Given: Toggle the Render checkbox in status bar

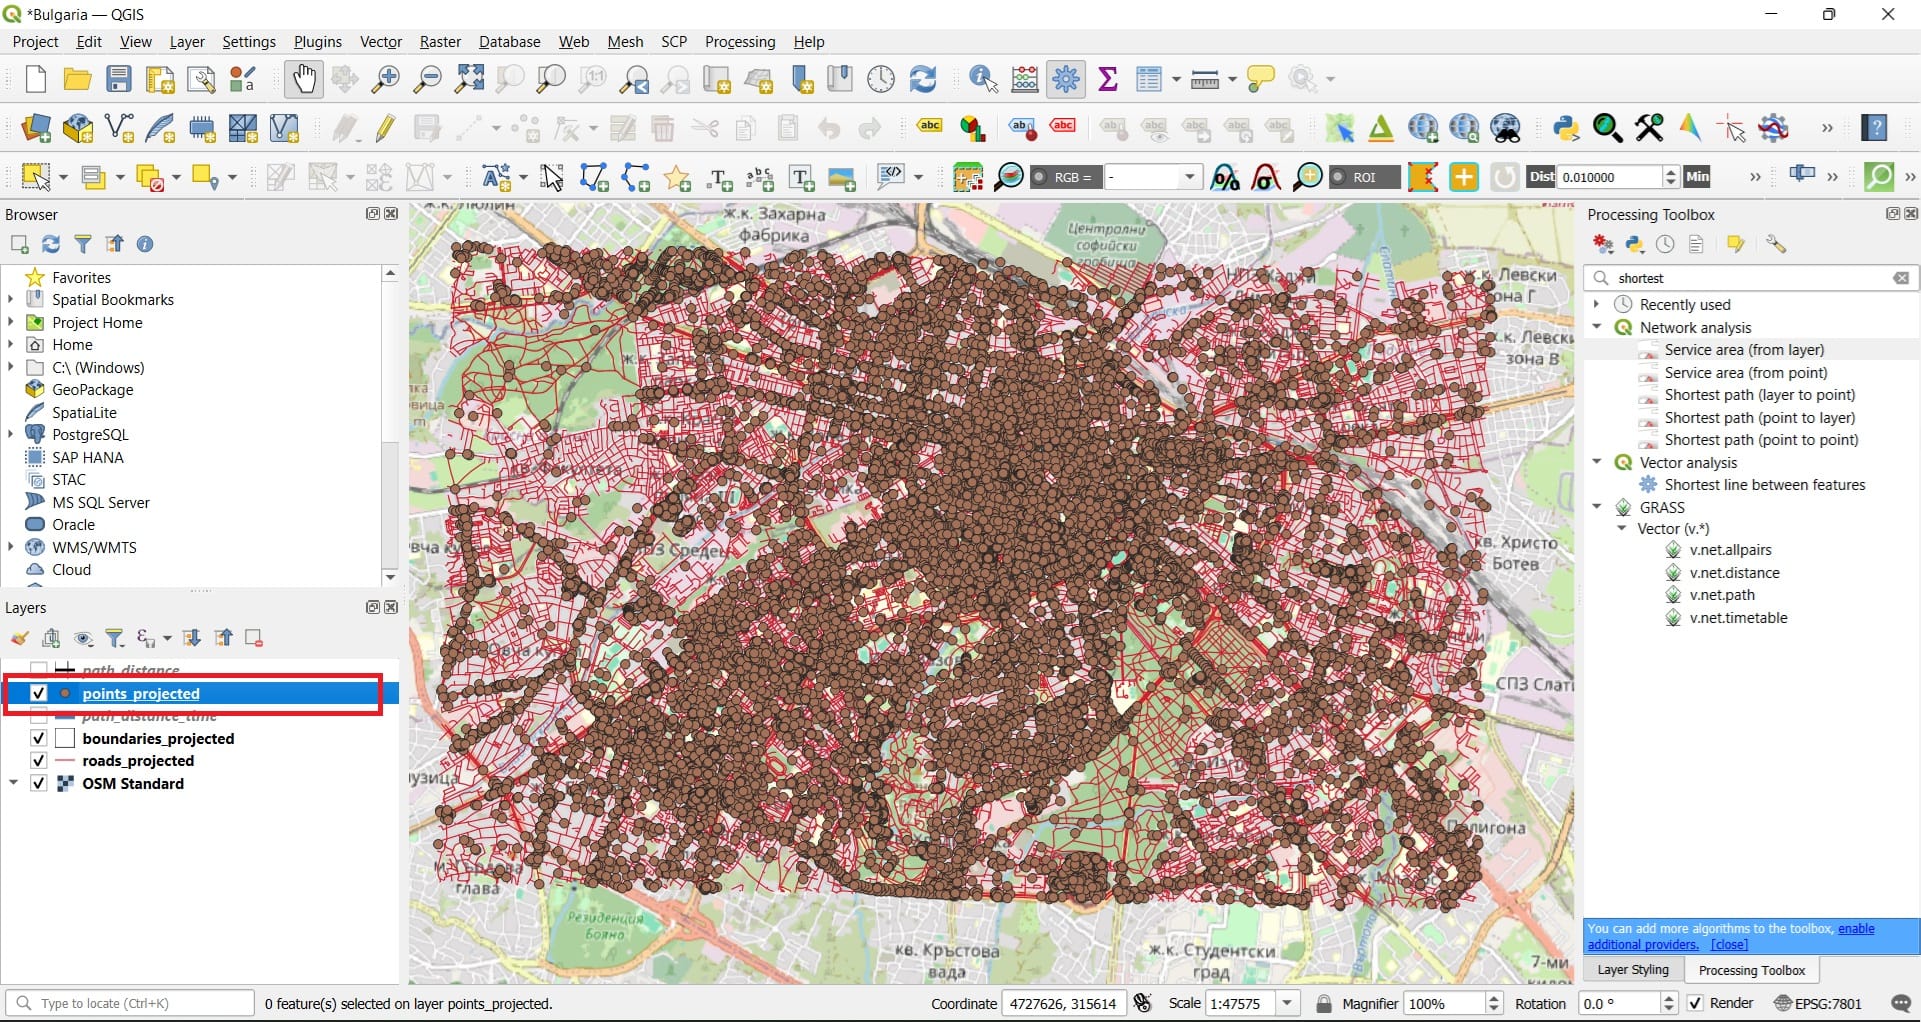Looking at the screenshot, I should 1695,1003.
